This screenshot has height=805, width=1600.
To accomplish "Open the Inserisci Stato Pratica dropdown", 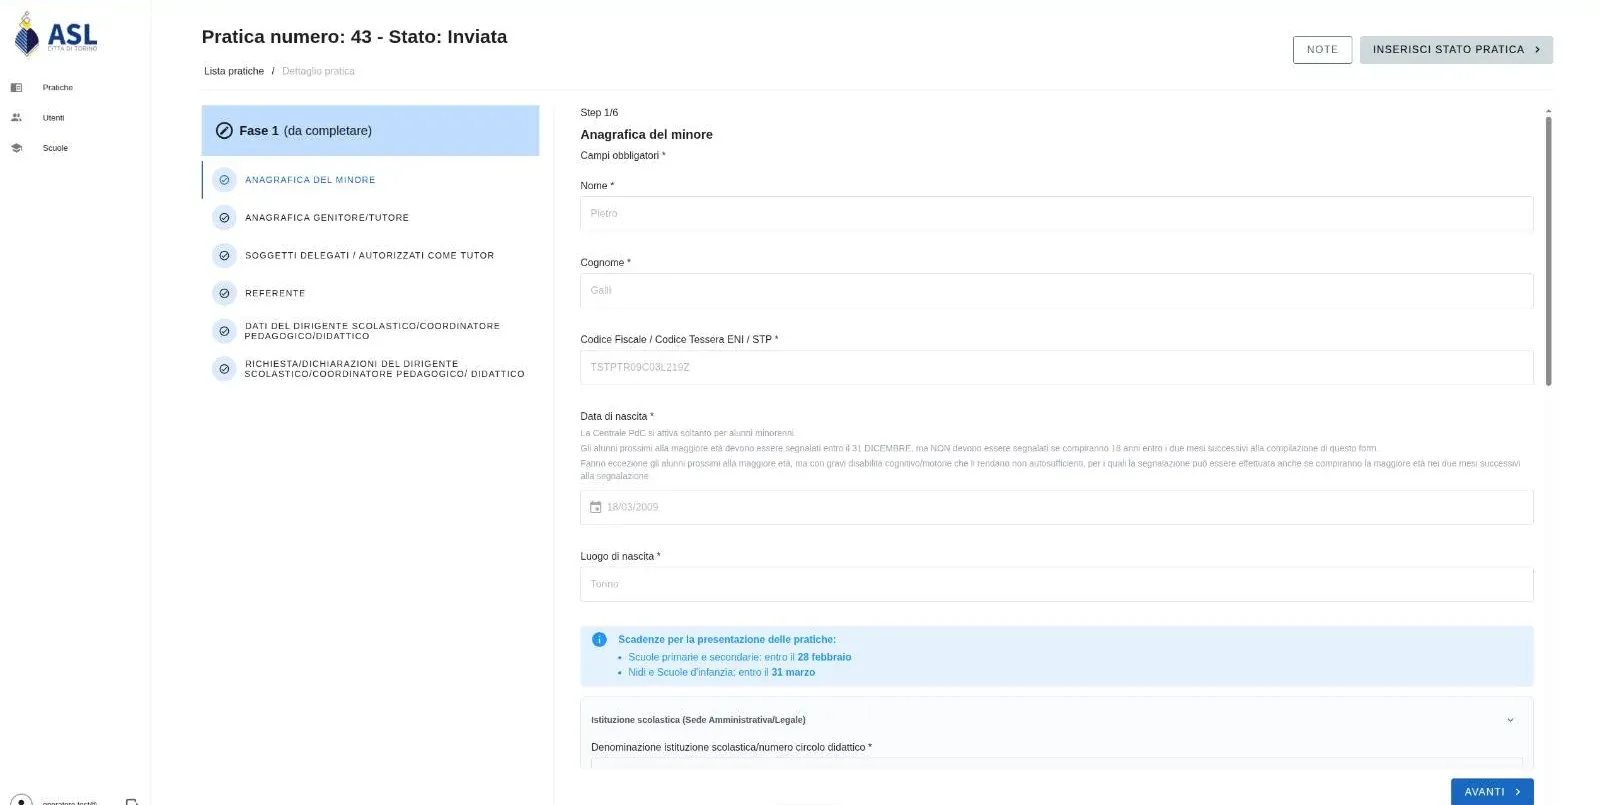I will (x=1456, y=50).
